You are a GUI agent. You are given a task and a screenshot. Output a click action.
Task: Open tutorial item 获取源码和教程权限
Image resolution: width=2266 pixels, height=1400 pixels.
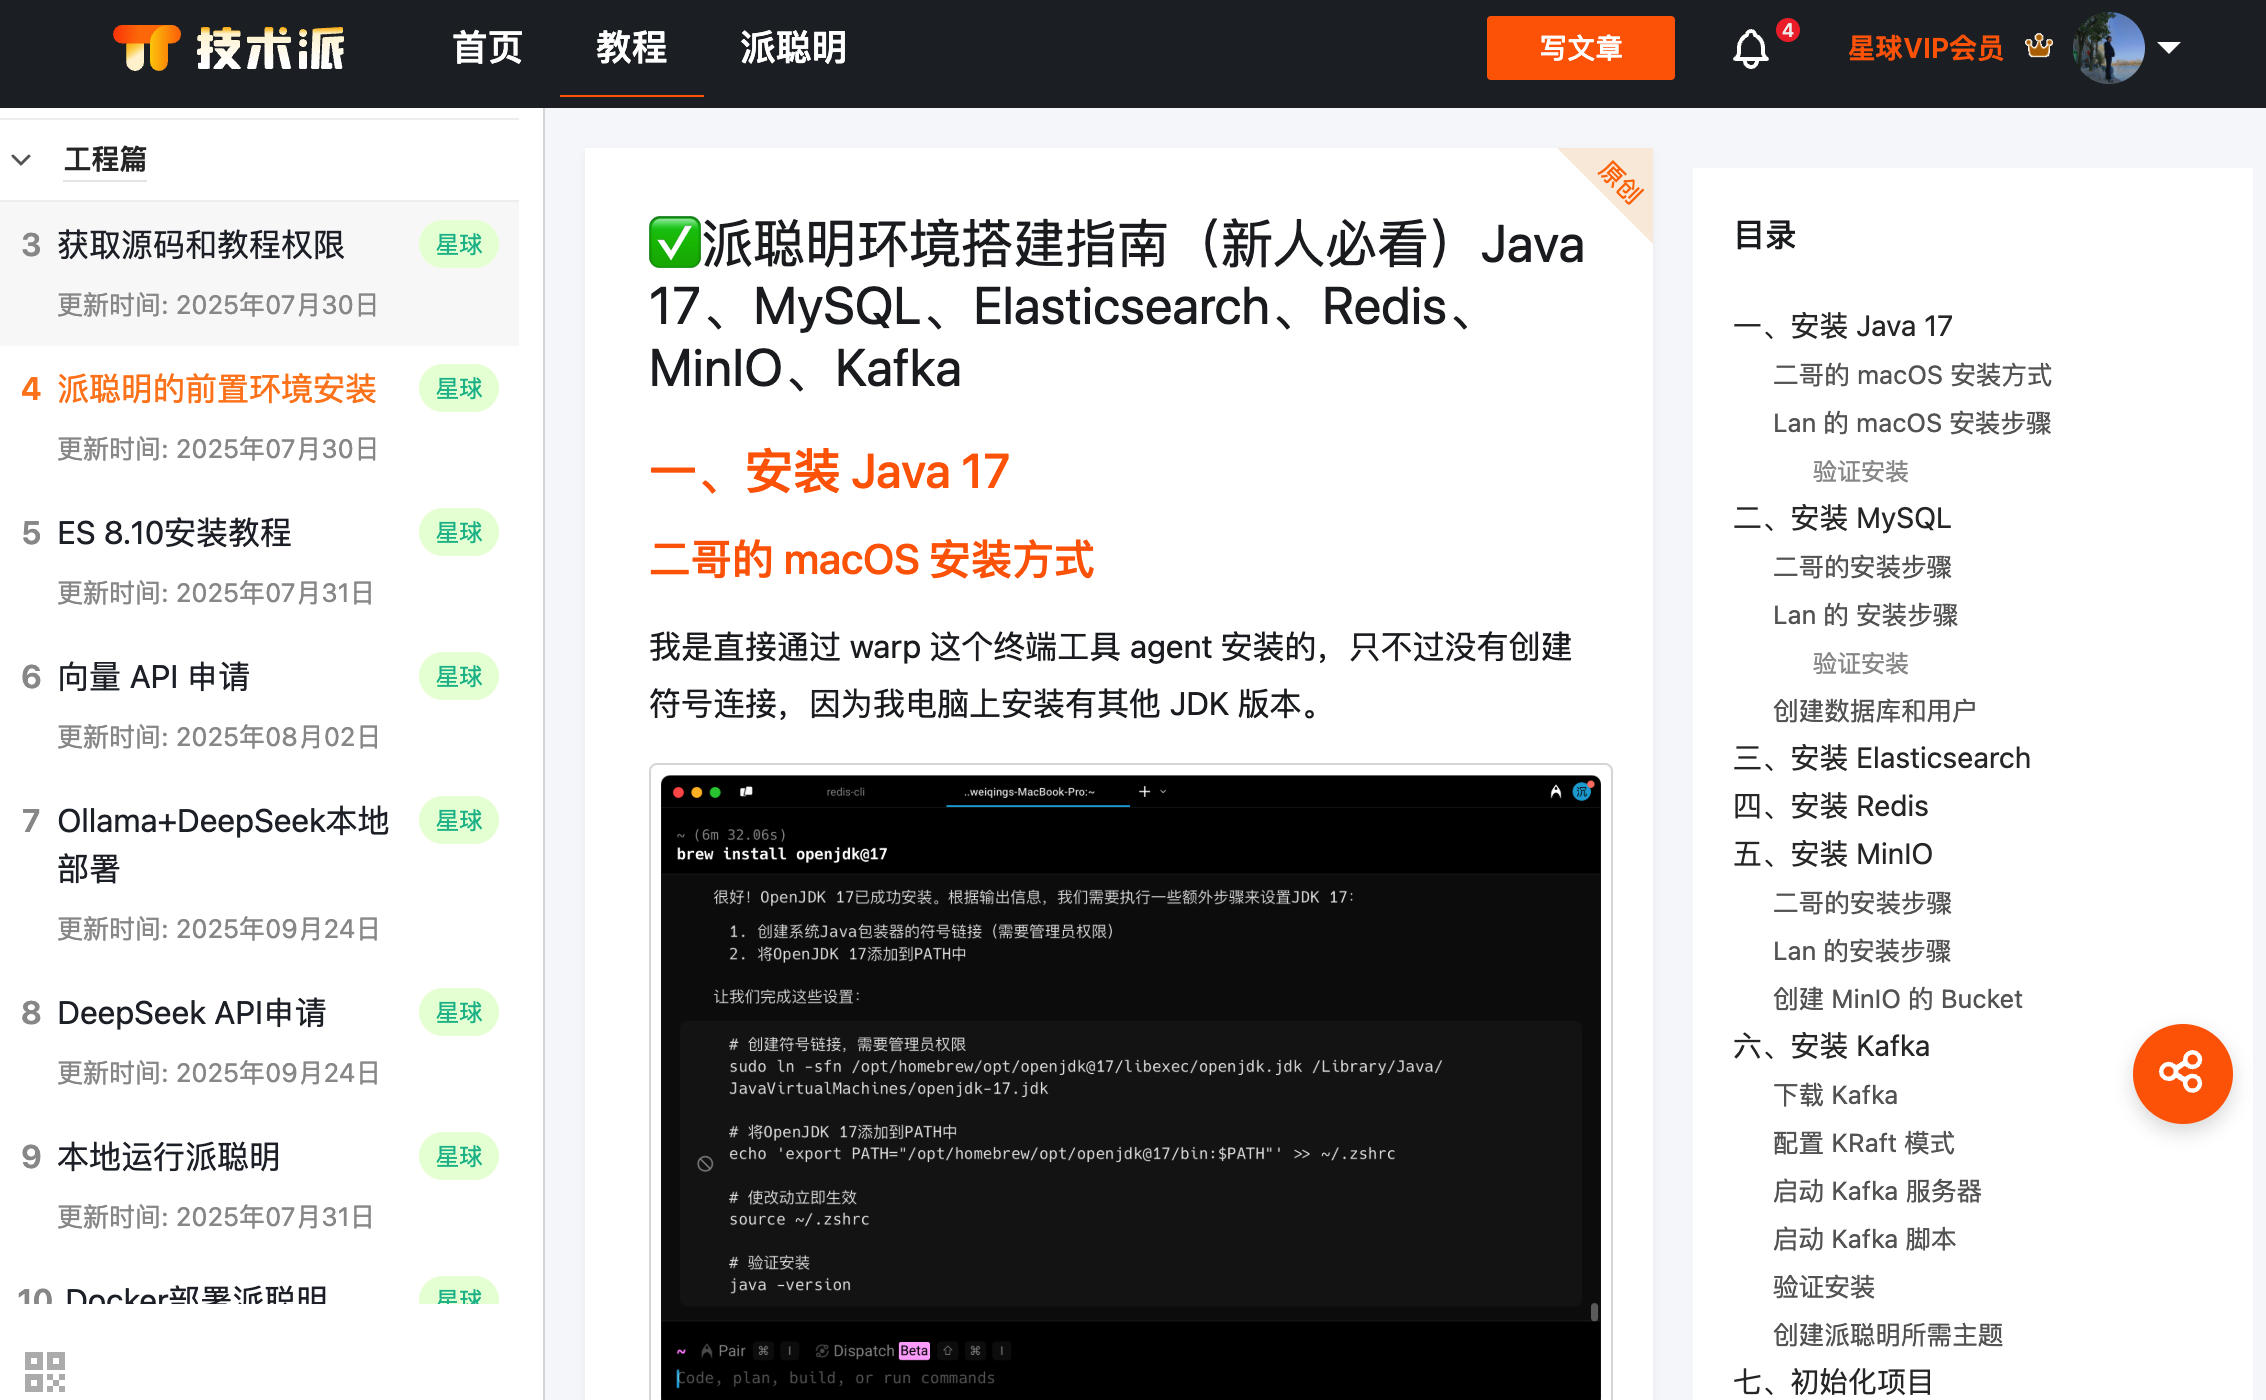[x=201, y=245]
